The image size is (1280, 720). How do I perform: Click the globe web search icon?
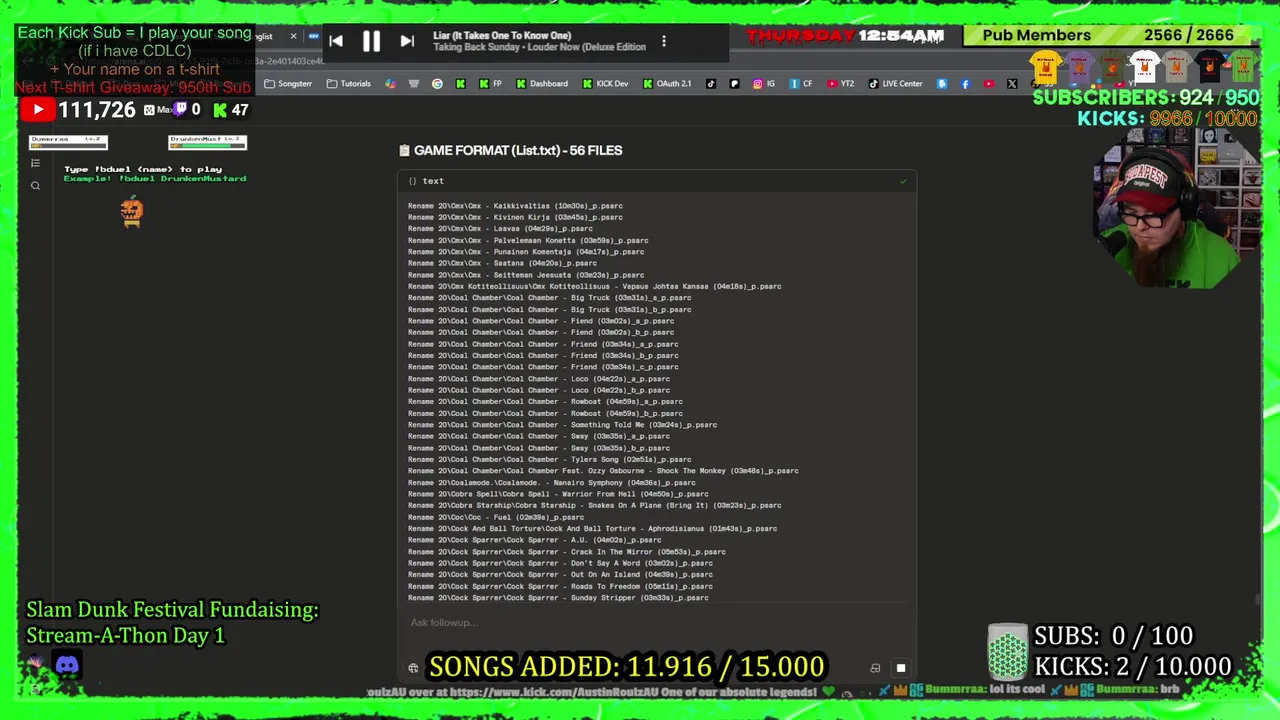[412, 668]
